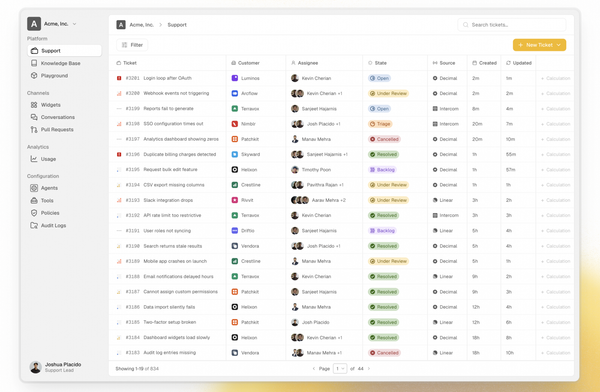The image size is (600, 392).
Task: Open ticket 'Duplicate billing charges detected'
Action: [x=179, y=154]
